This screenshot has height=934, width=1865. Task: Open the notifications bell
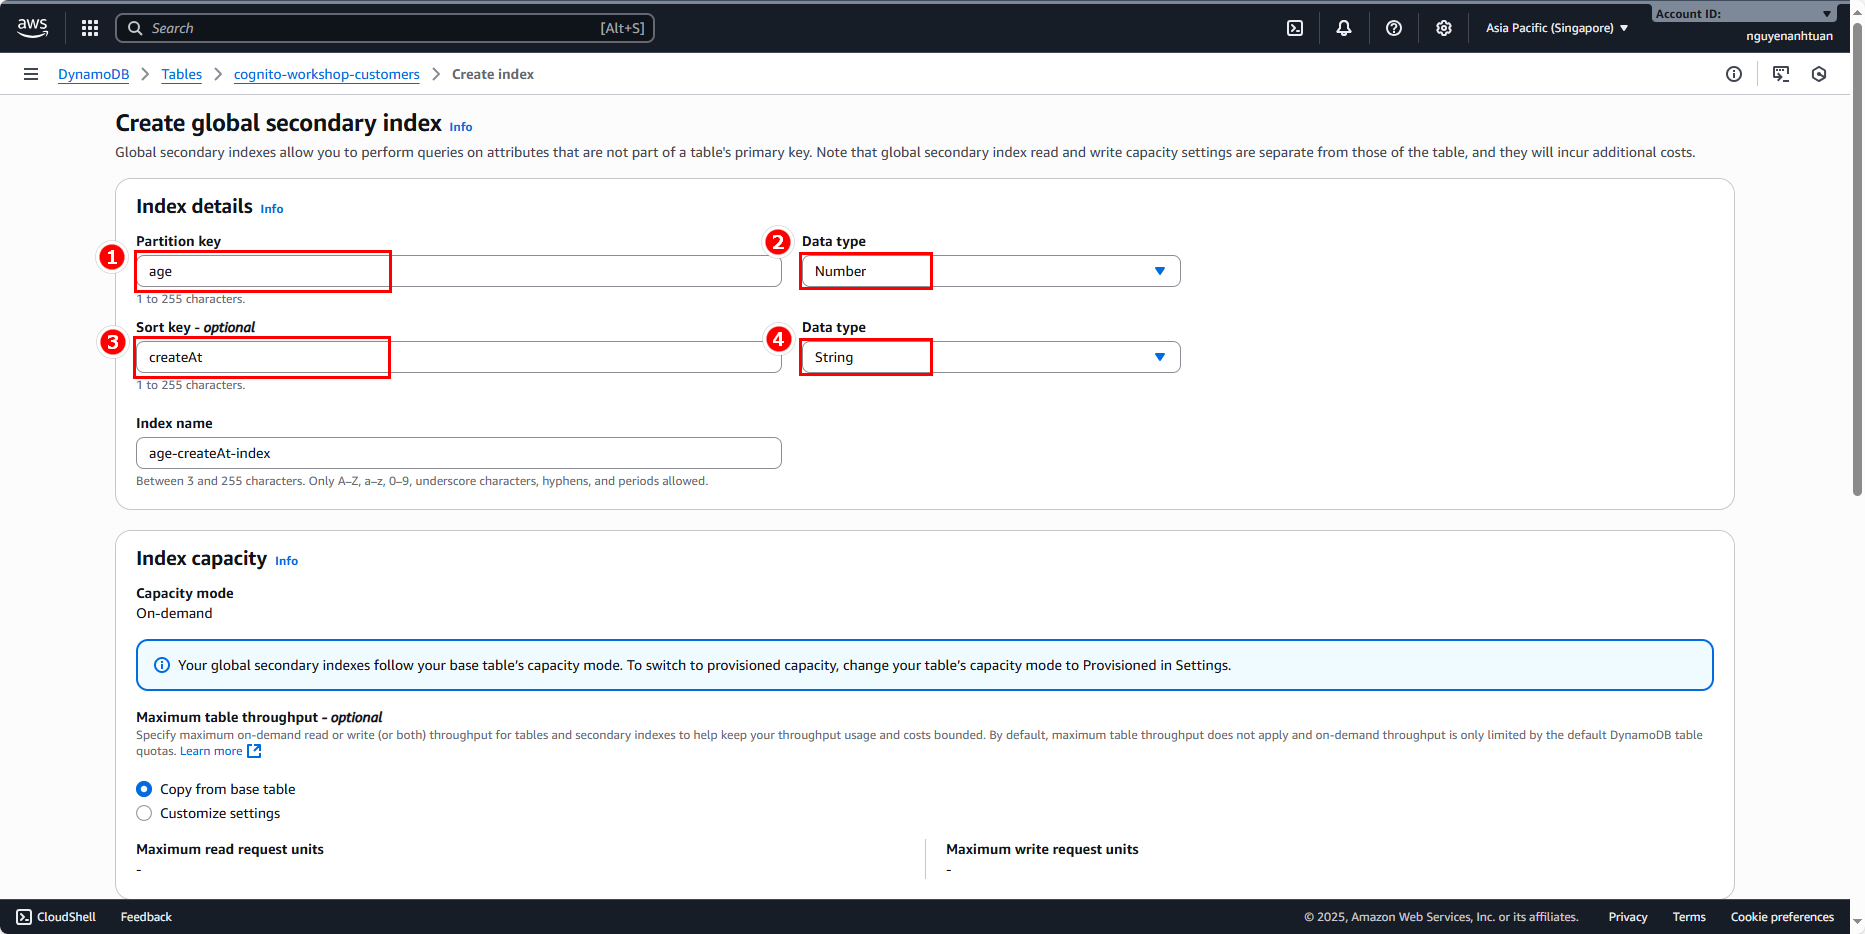point(1344,28)
